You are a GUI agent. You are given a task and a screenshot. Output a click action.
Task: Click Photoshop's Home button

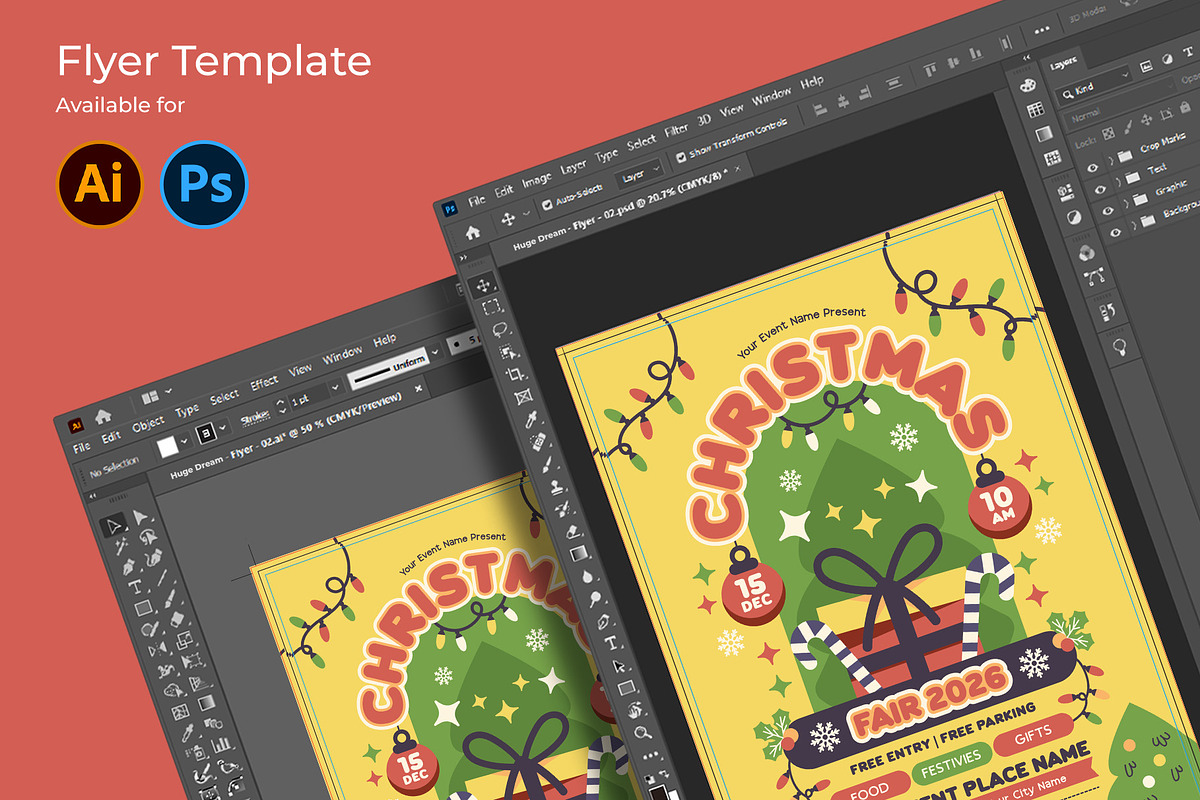pos(473,232)
